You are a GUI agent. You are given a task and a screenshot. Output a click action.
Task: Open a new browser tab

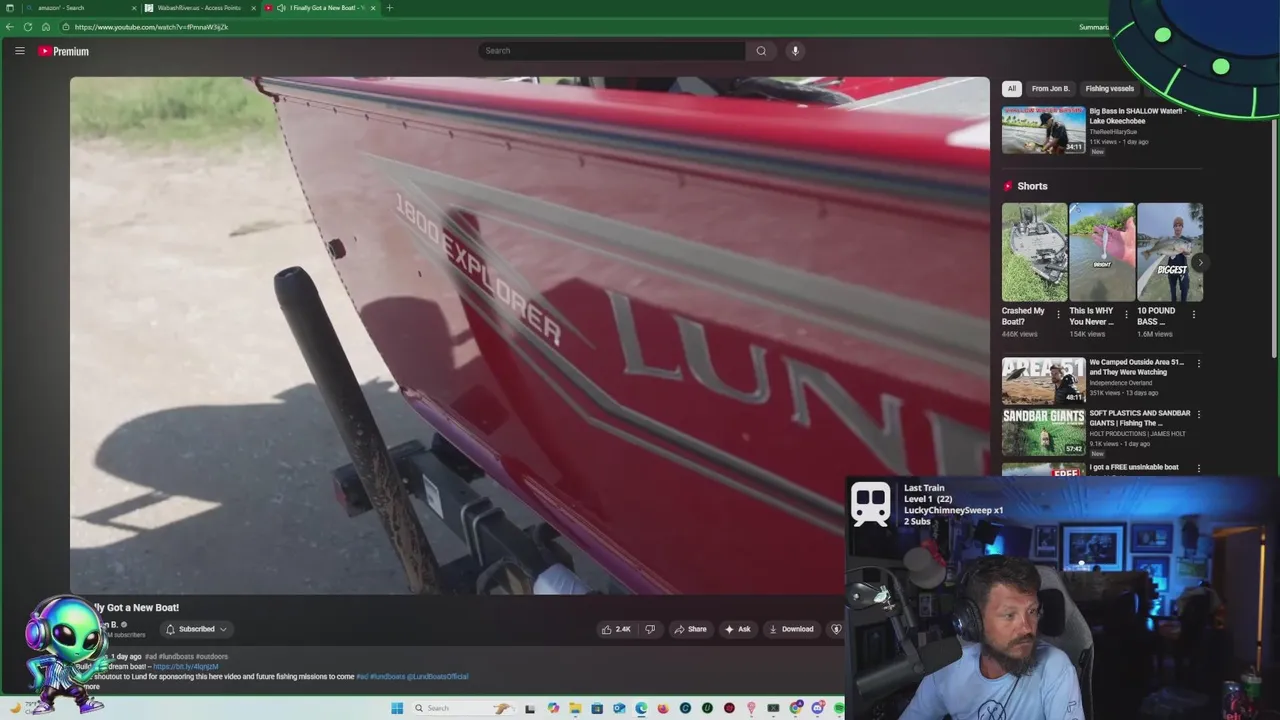389,8
